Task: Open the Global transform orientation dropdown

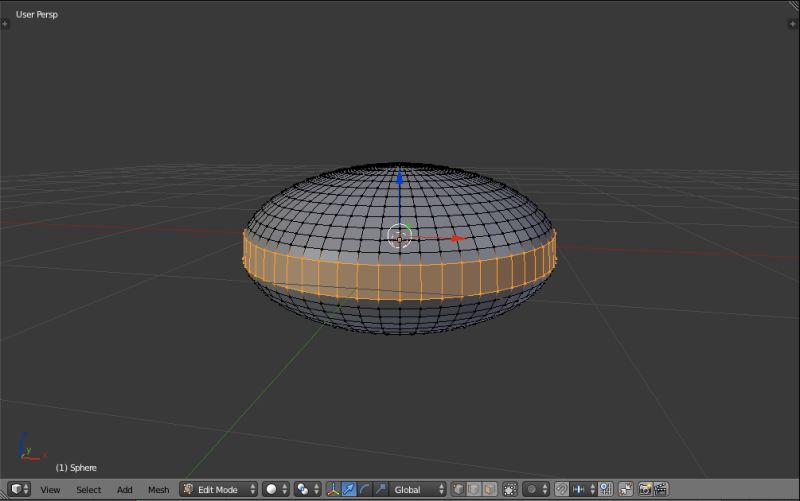Action: coord(417,489)
